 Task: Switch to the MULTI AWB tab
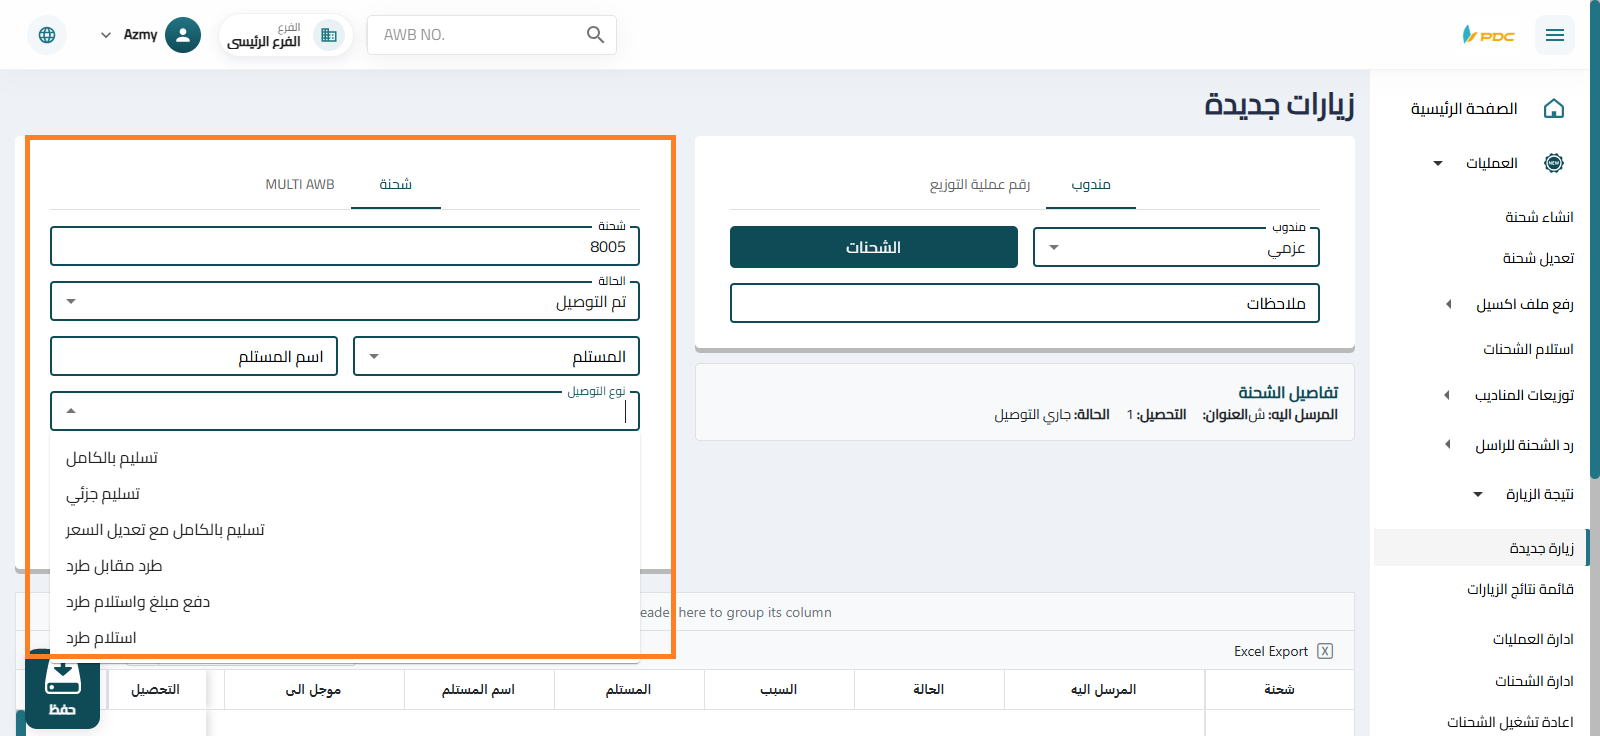coord(300,184)
